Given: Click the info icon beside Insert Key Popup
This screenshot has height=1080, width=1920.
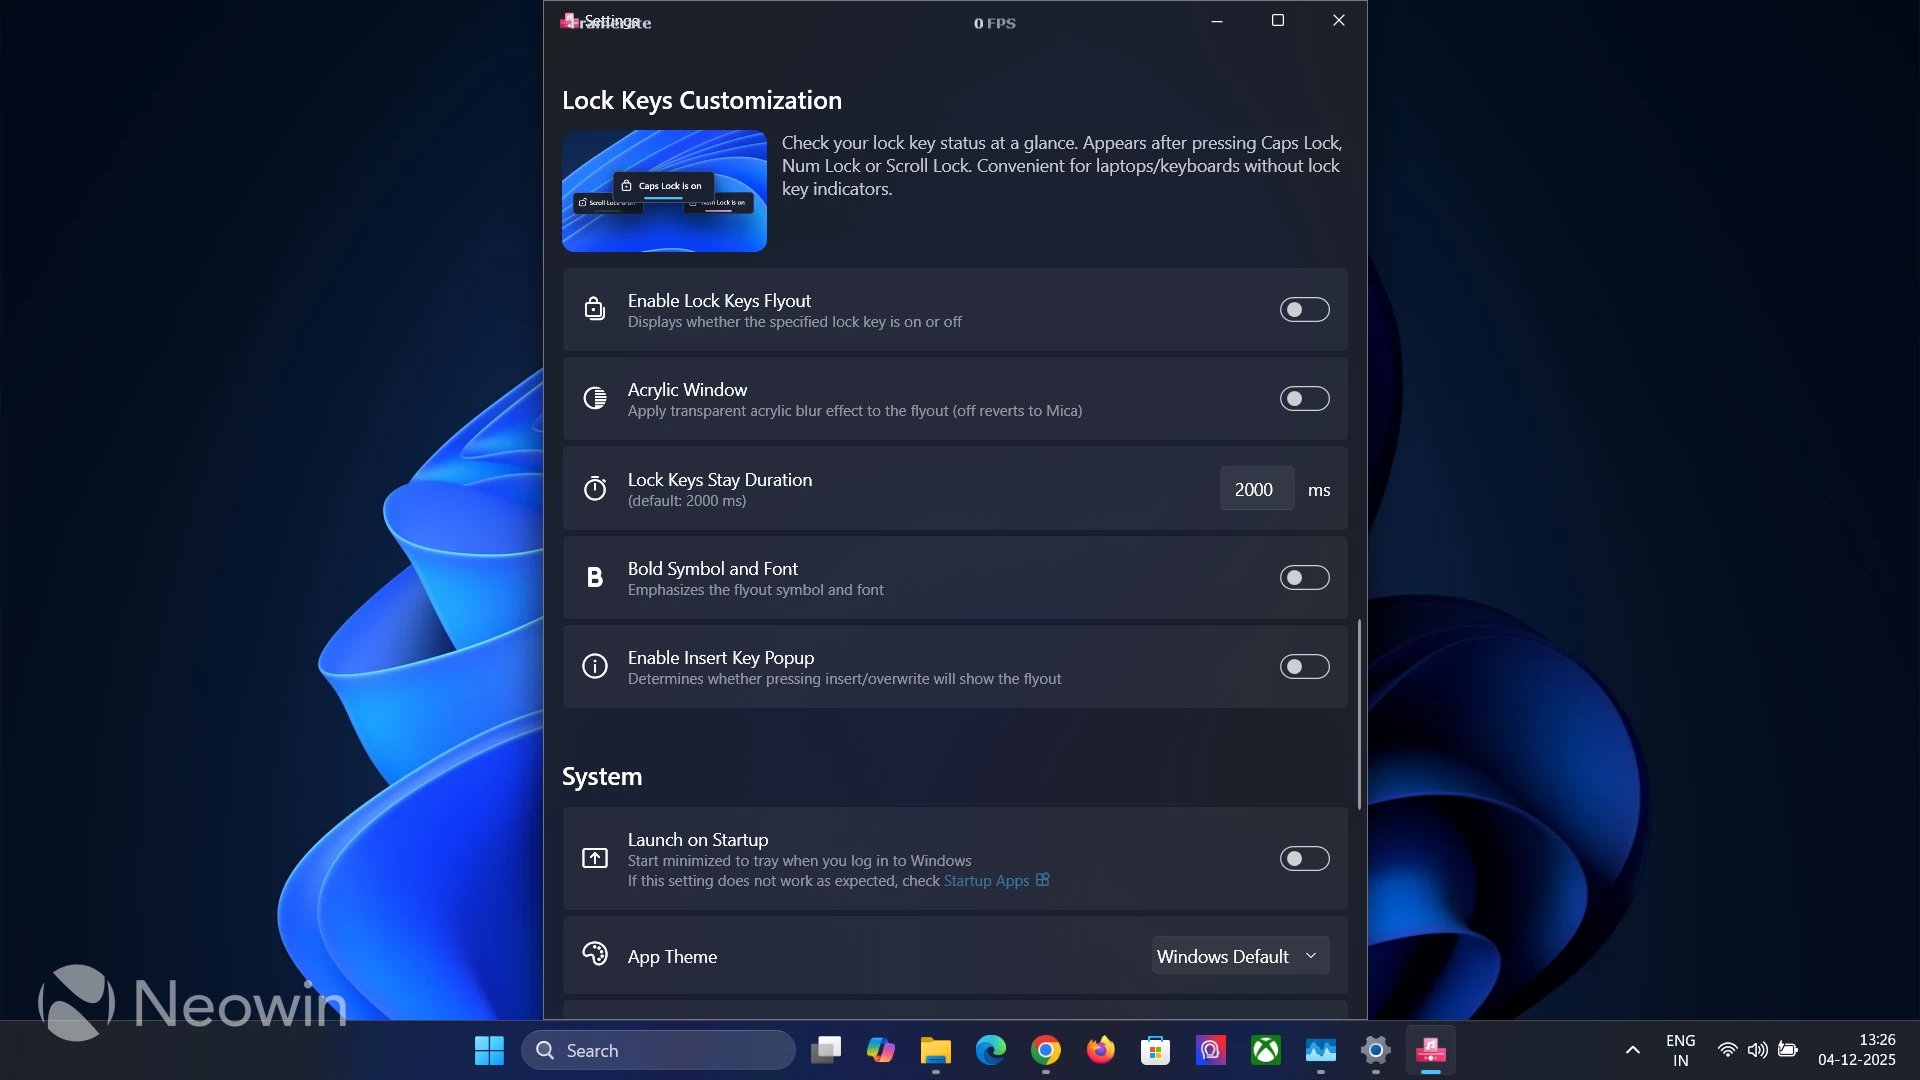Looking at the screenshot, I should [595, 667].
